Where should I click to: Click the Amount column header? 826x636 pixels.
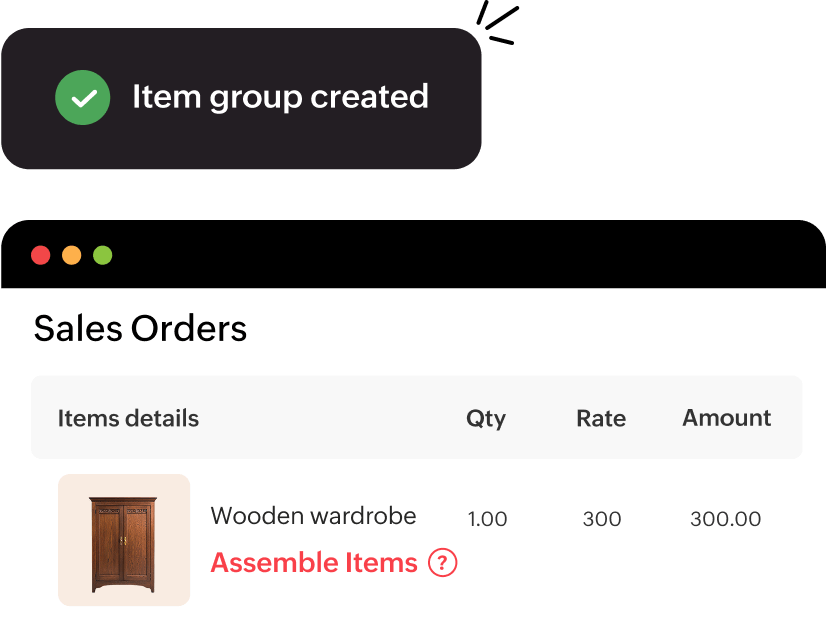coord(726,418)
